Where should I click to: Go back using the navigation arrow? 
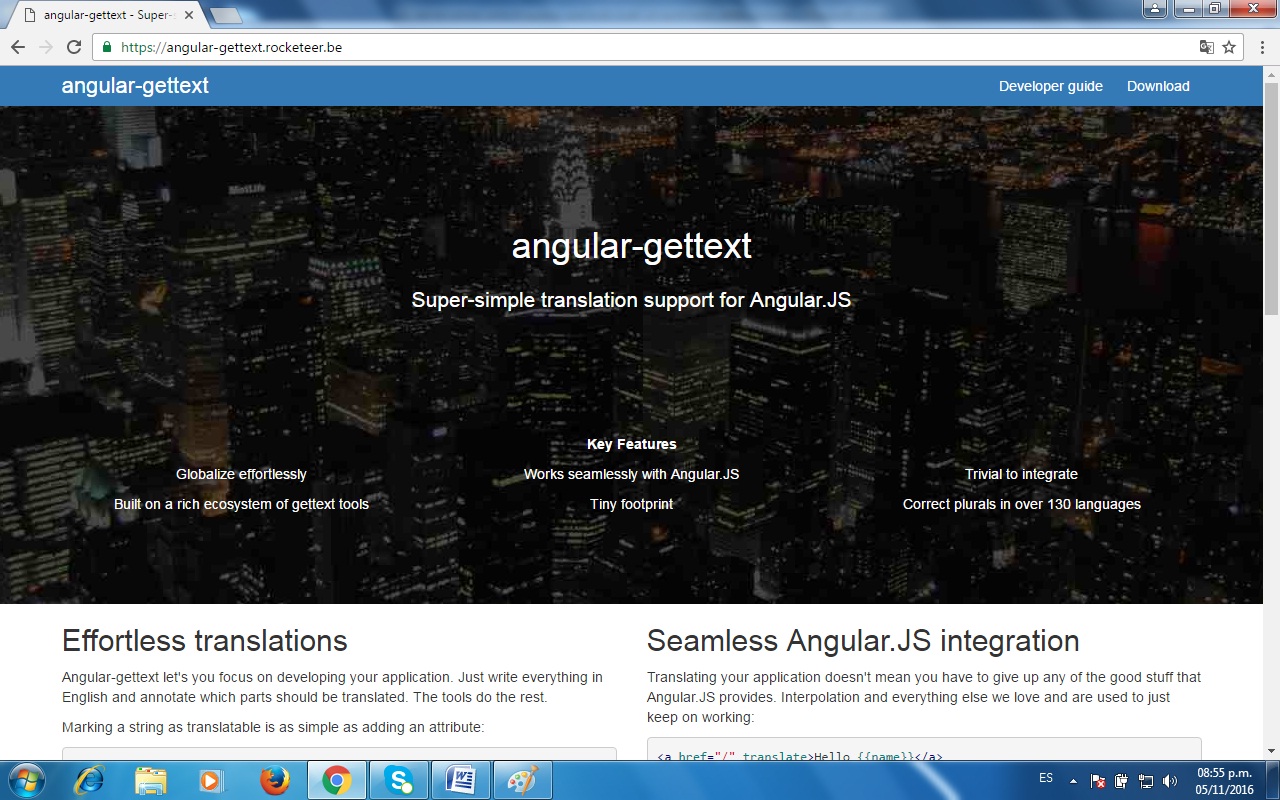click(17, 46)
